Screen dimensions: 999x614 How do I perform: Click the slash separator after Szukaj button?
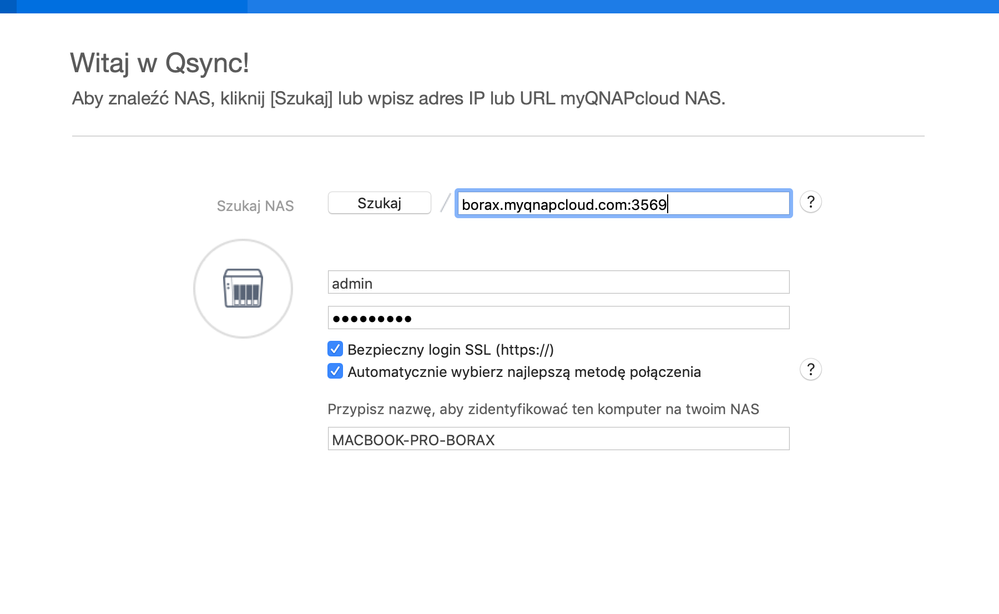pos(445,204)
